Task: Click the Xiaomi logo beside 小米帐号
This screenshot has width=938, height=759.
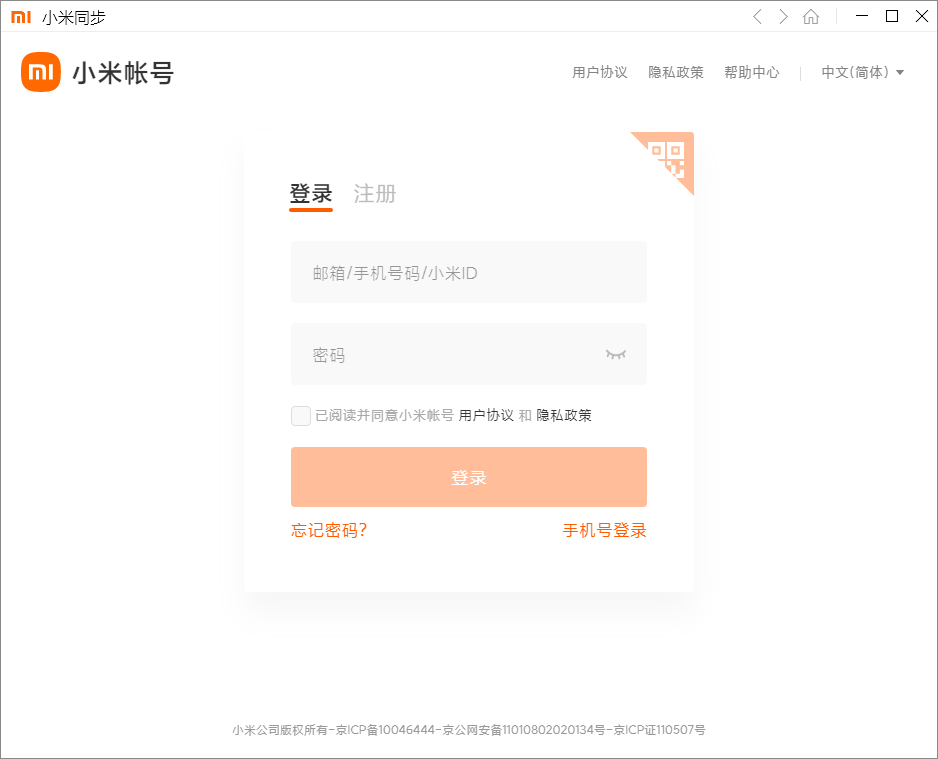Action: (41, 72)
